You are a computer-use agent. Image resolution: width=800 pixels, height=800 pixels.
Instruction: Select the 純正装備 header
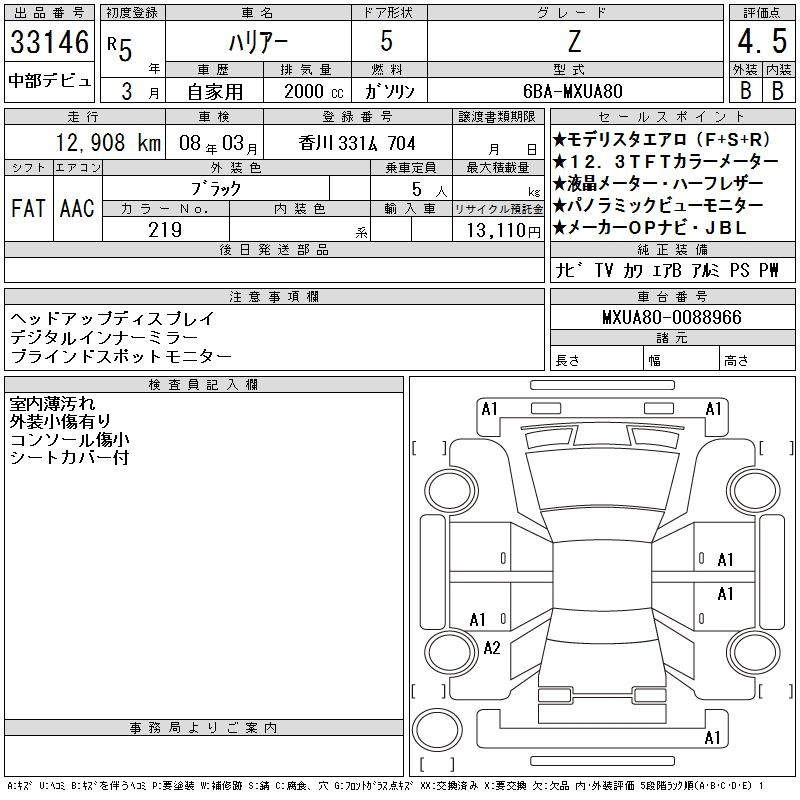[x=672, y=250]
